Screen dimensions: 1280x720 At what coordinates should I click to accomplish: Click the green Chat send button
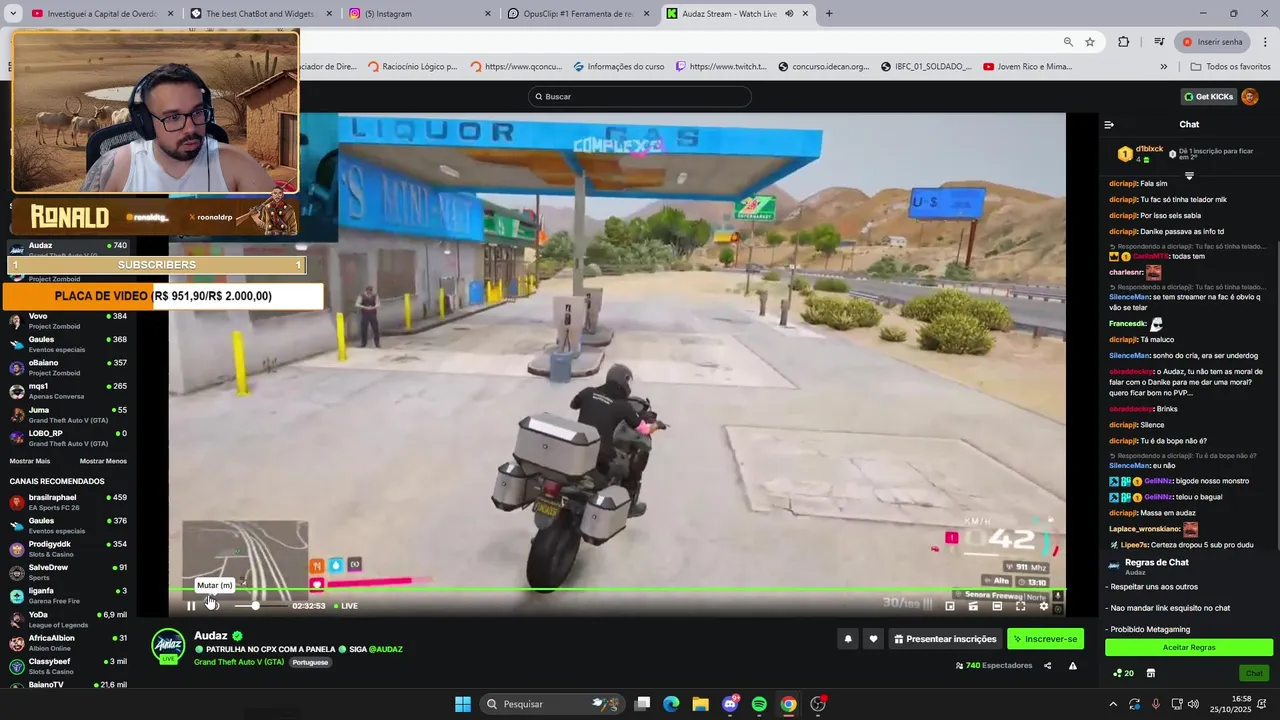point(1254,673)
